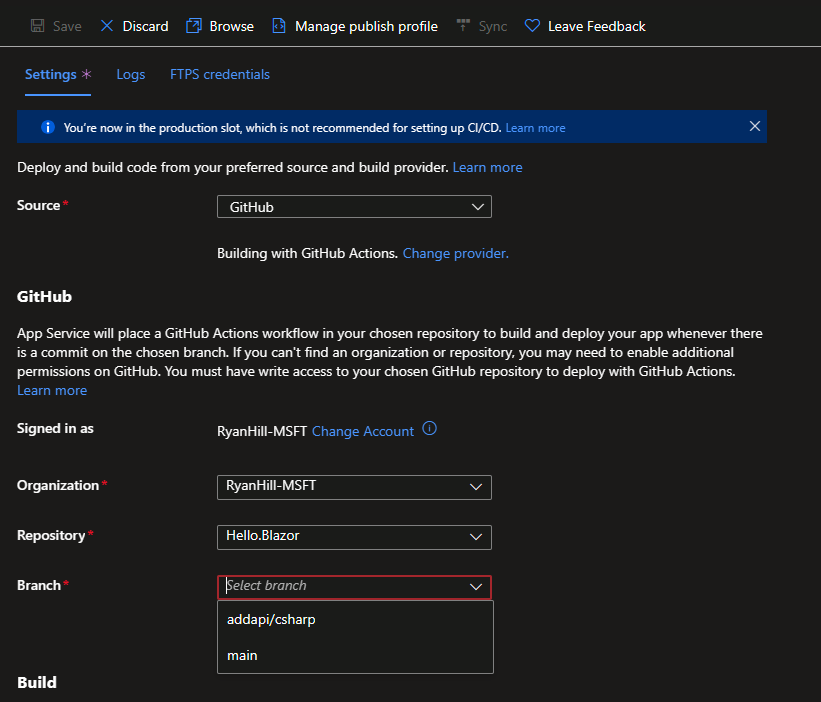Click the info icon in the production slot banner

pos(47,126)
